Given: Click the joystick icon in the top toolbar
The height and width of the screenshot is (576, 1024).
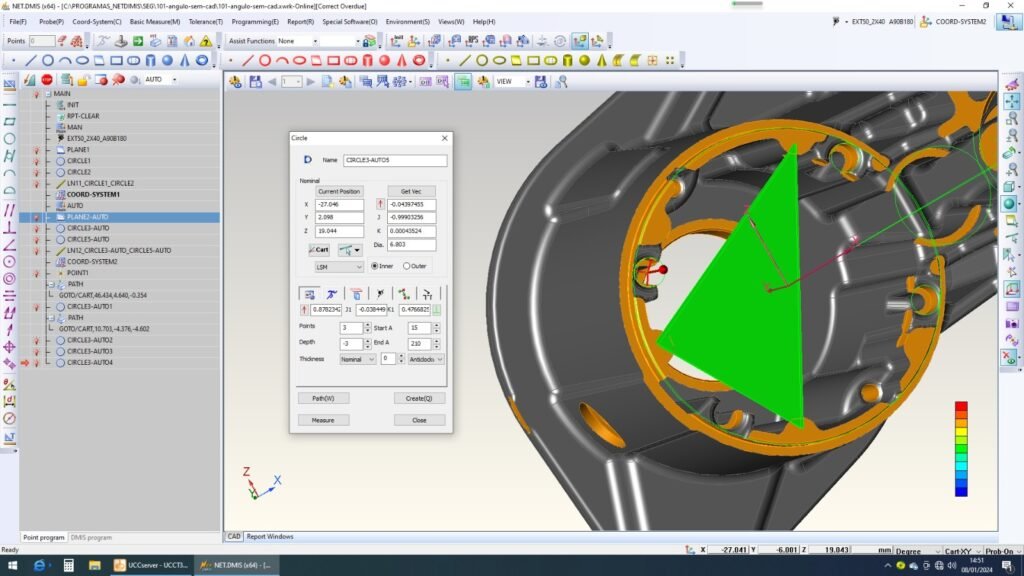Looking at the screenshot, I should tap(120, 42).
